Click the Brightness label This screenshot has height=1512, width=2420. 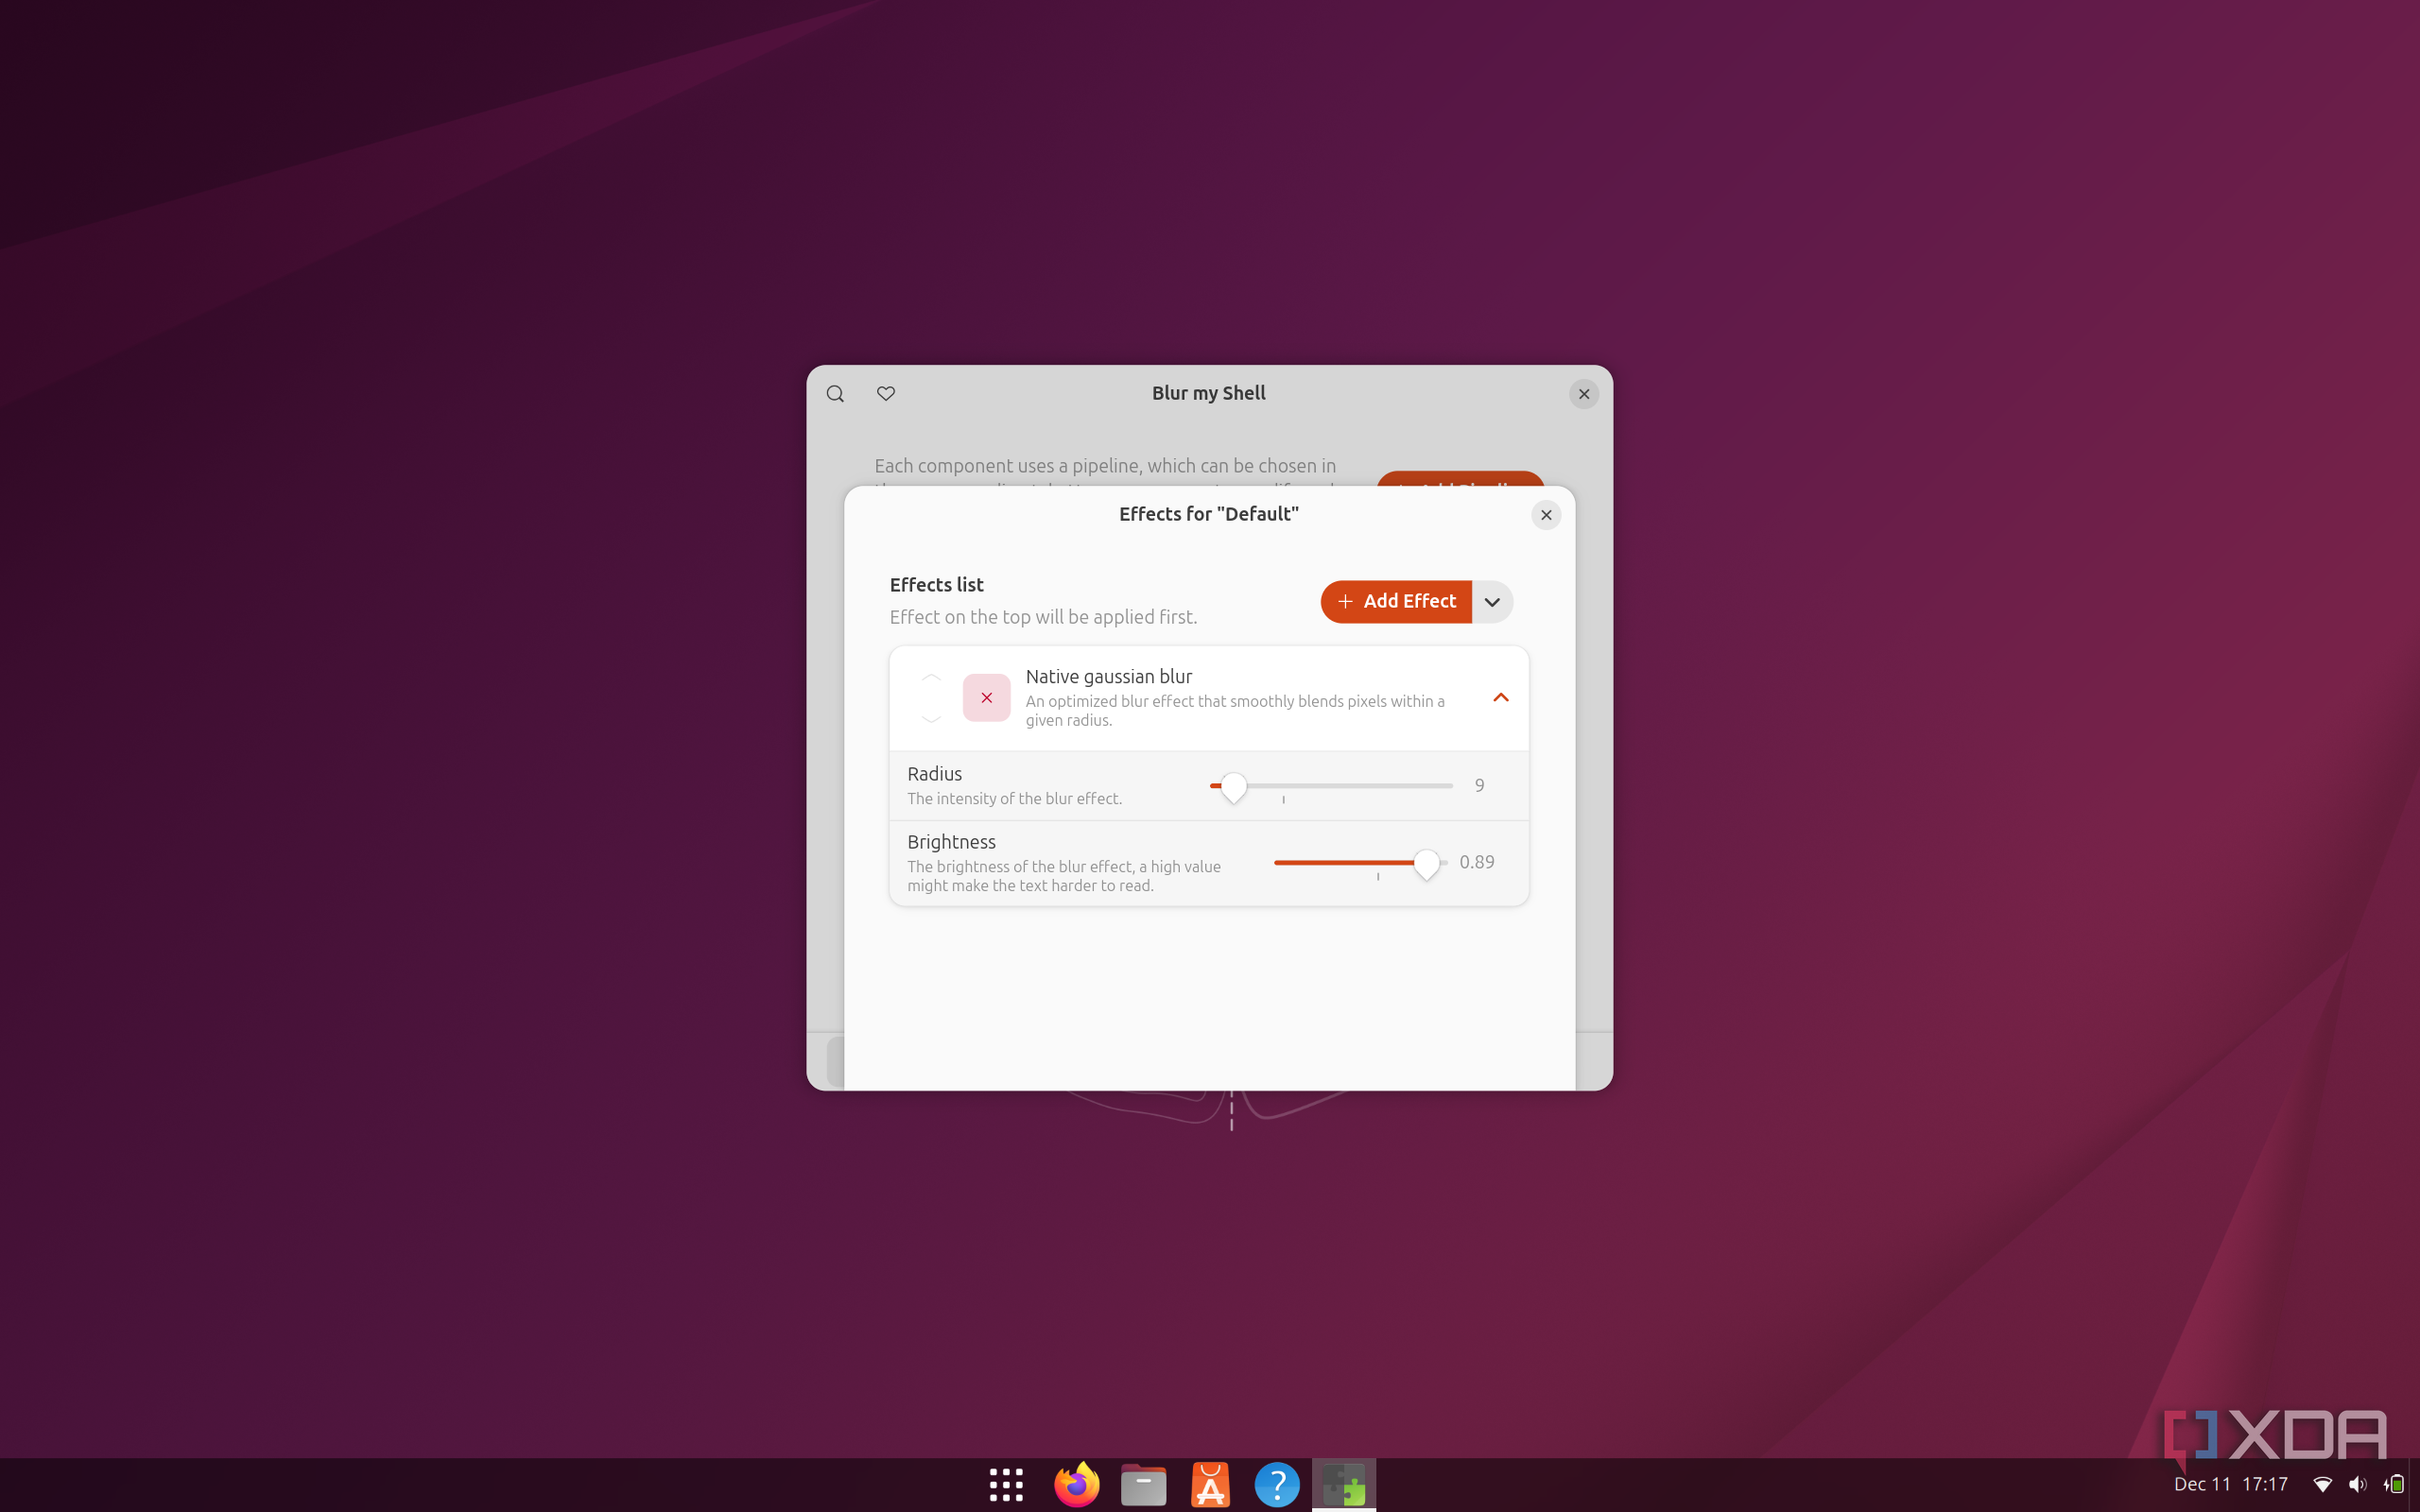[951, 842]
